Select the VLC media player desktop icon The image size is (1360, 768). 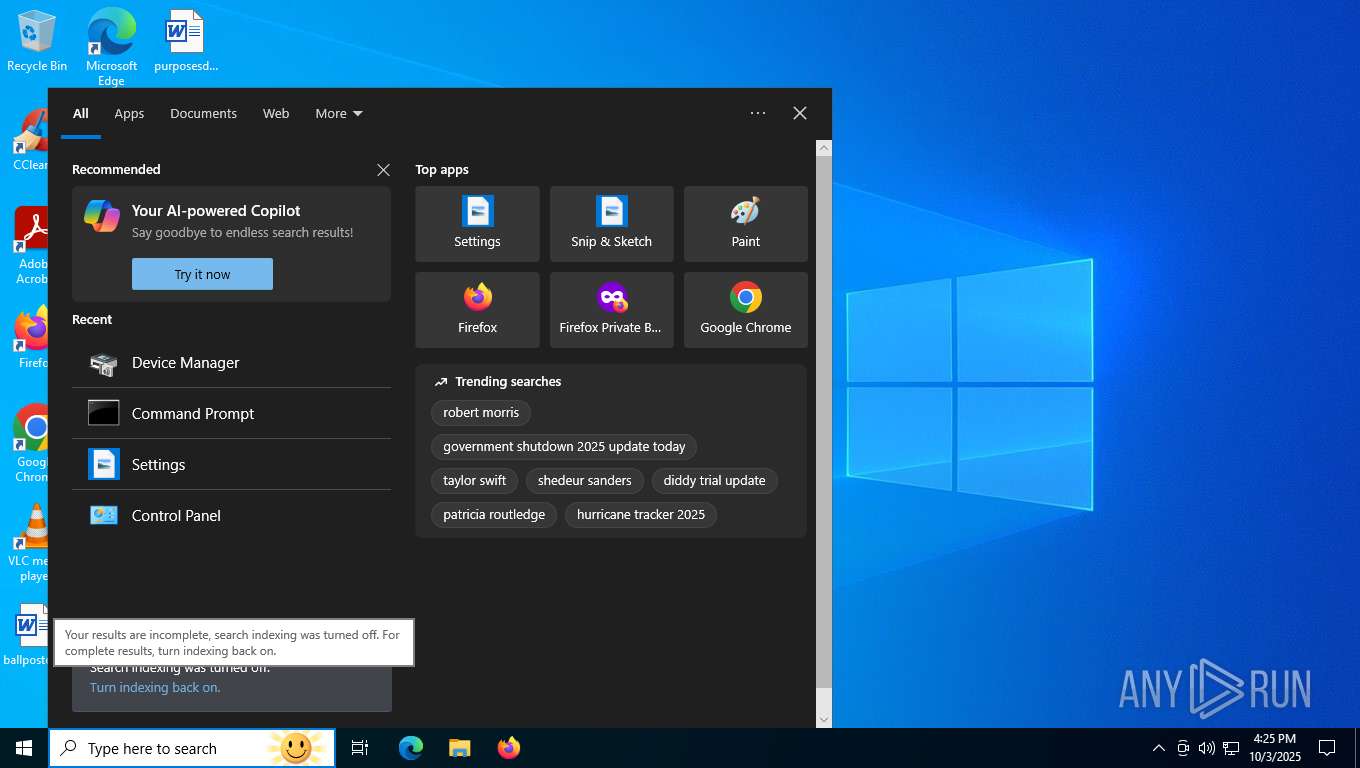(x=30, y=543)
